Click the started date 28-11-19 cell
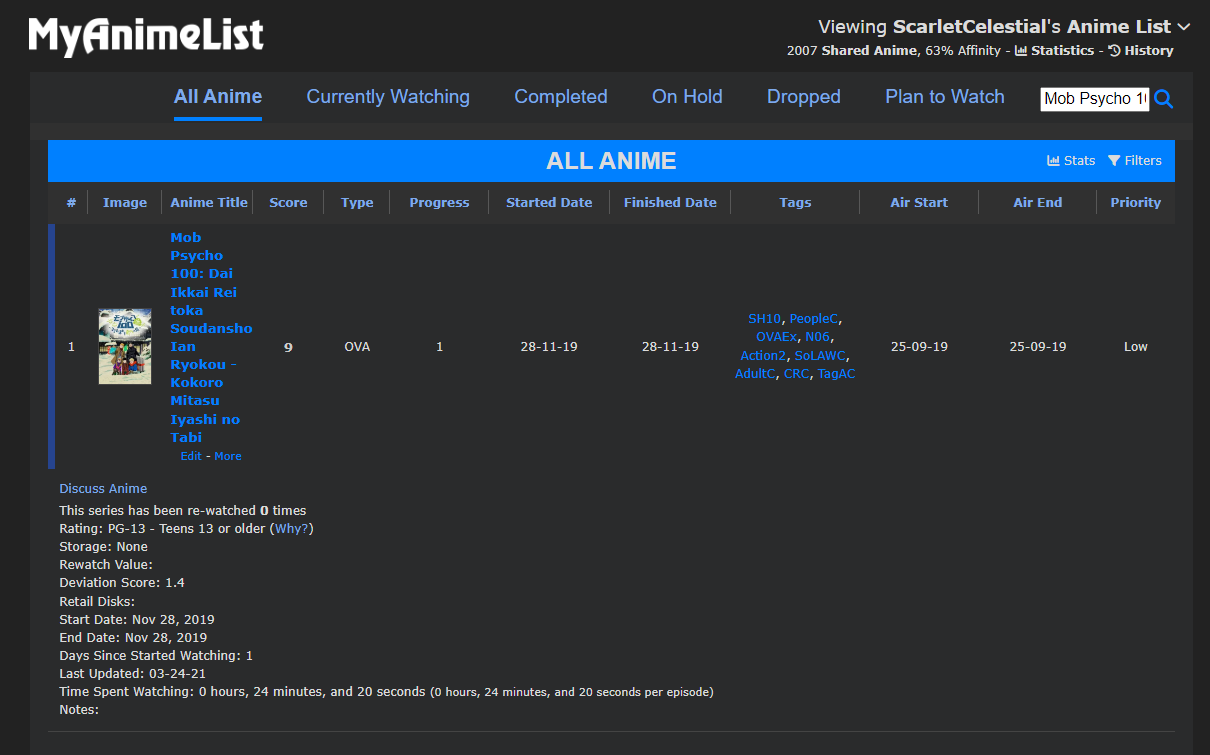 pyautogui.click(x=549, y=347)
